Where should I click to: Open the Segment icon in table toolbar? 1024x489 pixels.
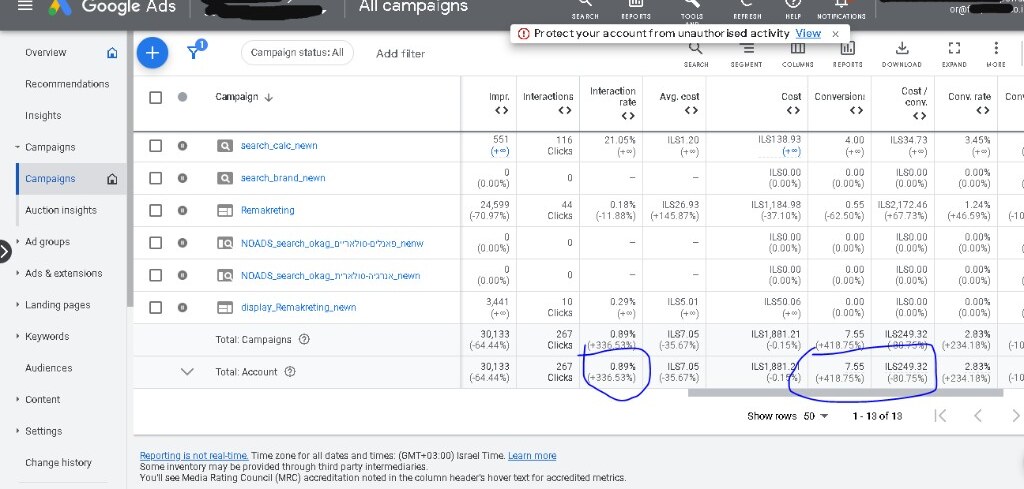[746, 48]
